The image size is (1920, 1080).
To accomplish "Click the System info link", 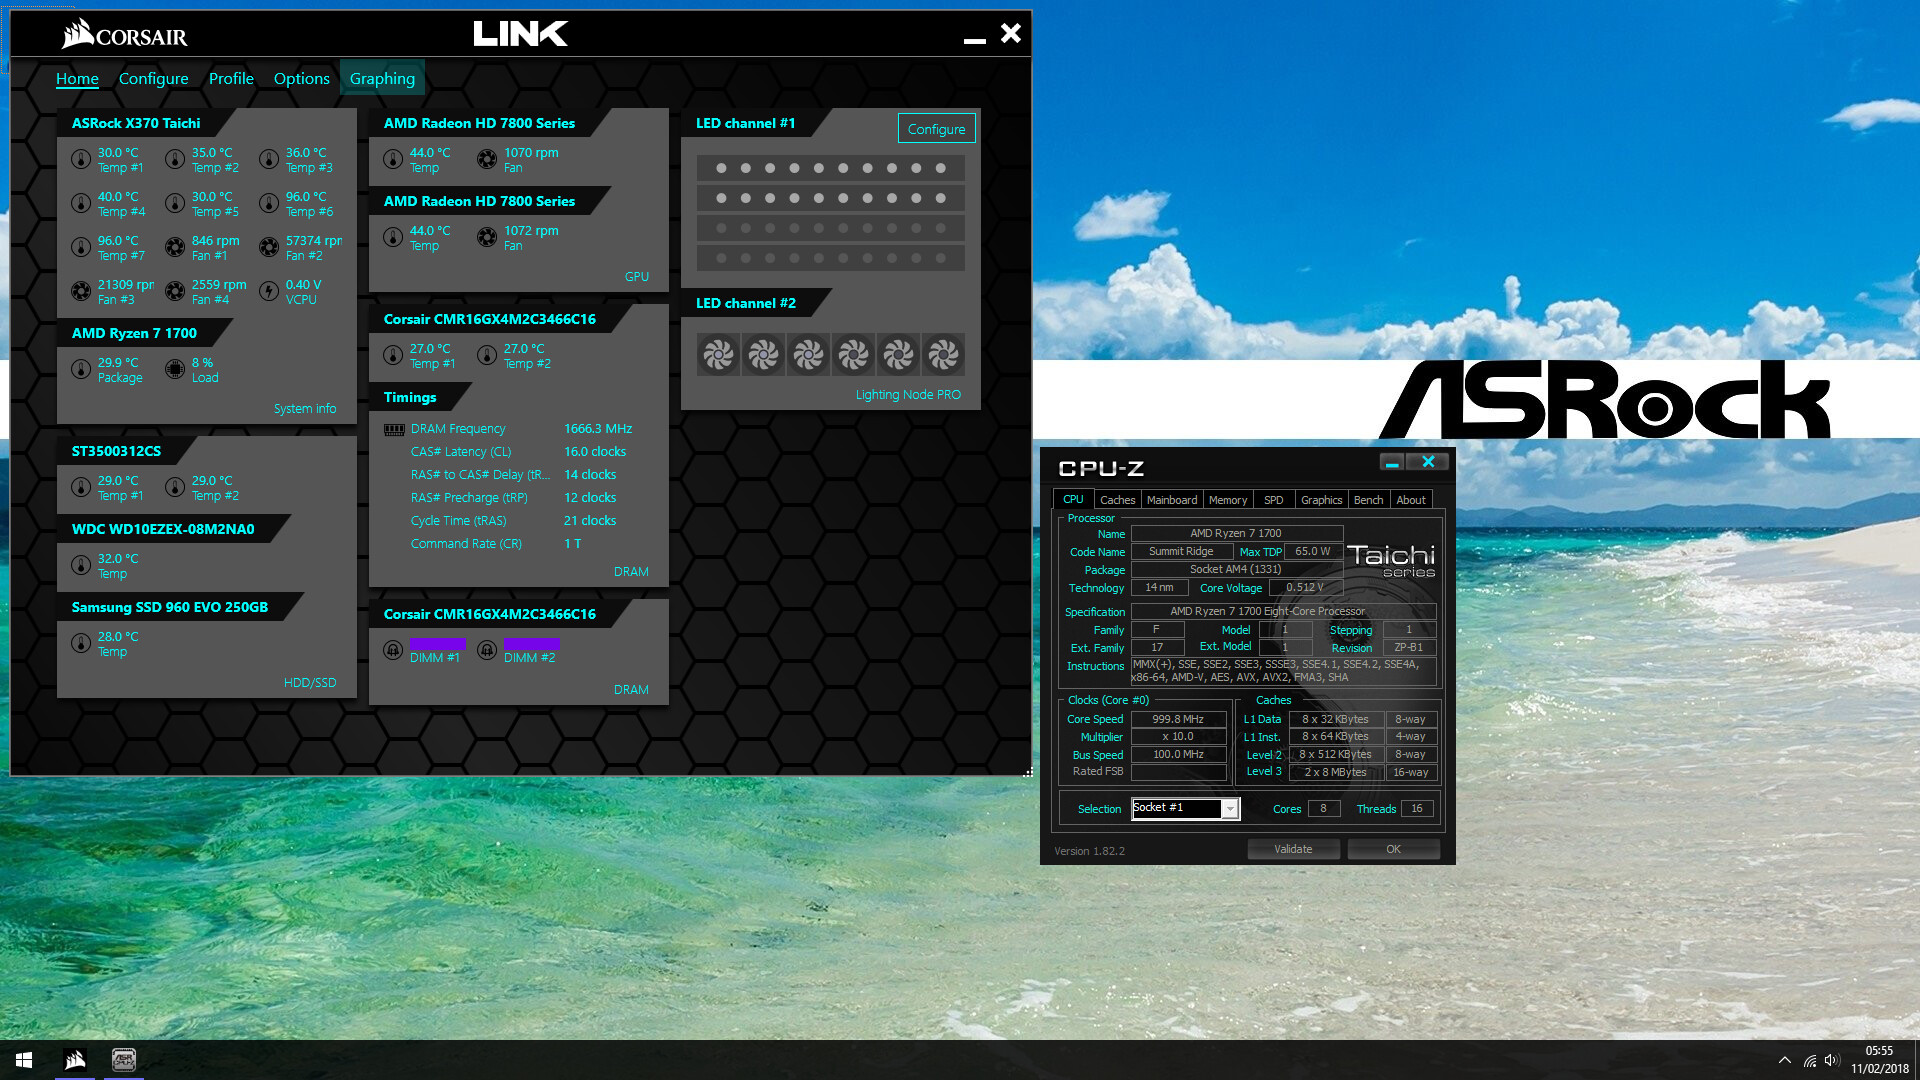I will [305, 408].
